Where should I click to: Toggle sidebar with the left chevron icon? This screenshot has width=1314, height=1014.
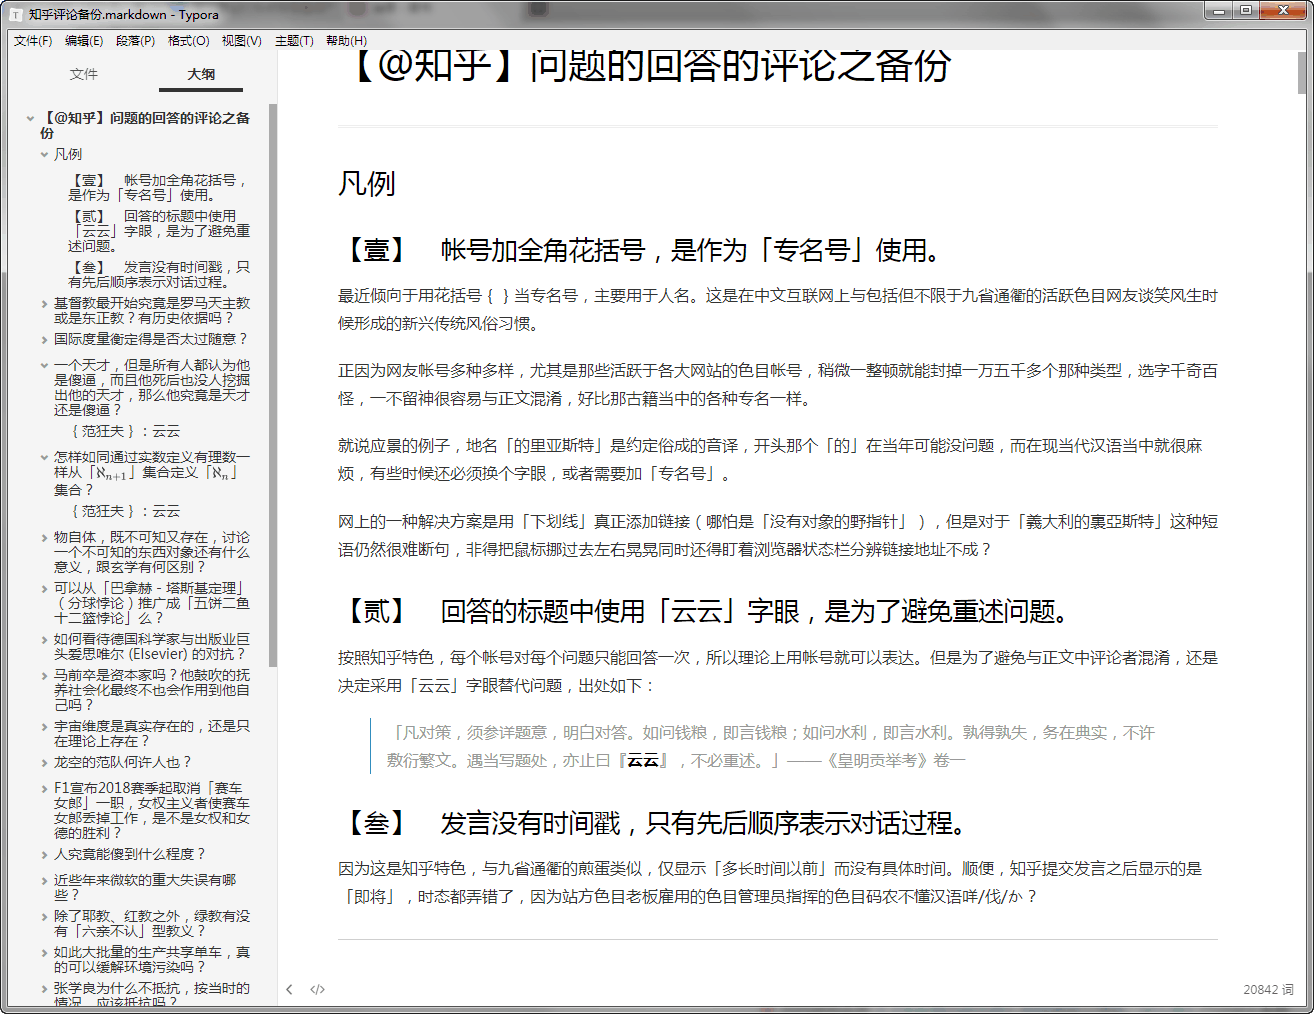[289, 989]
